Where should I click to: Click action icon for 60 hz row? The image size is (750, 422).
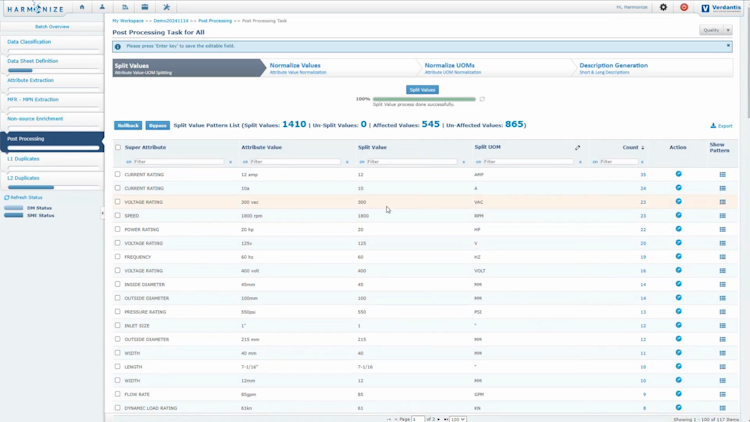coord(678,256)
